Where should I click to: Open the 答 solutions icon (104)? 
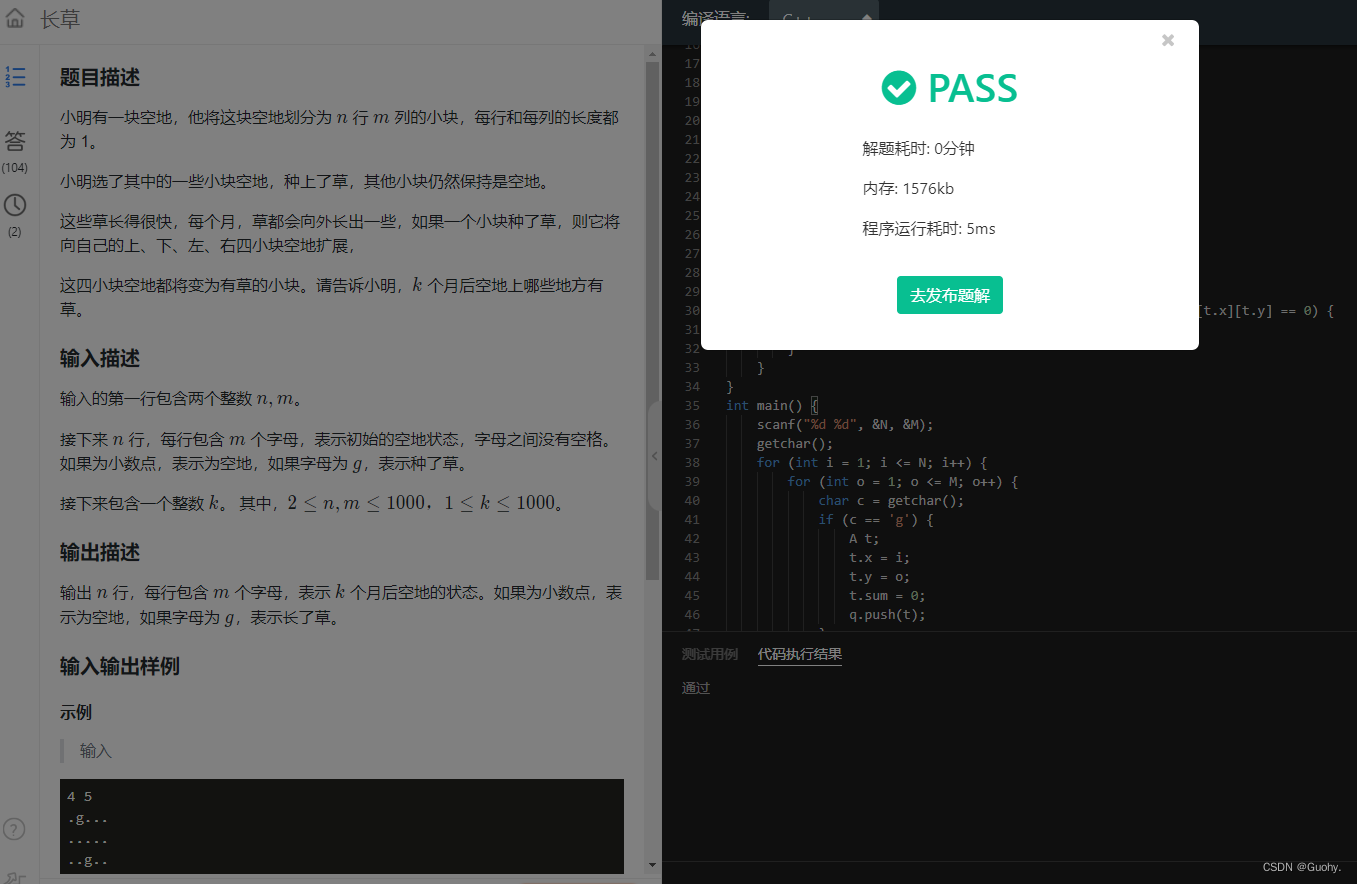(x=15, y=141)
